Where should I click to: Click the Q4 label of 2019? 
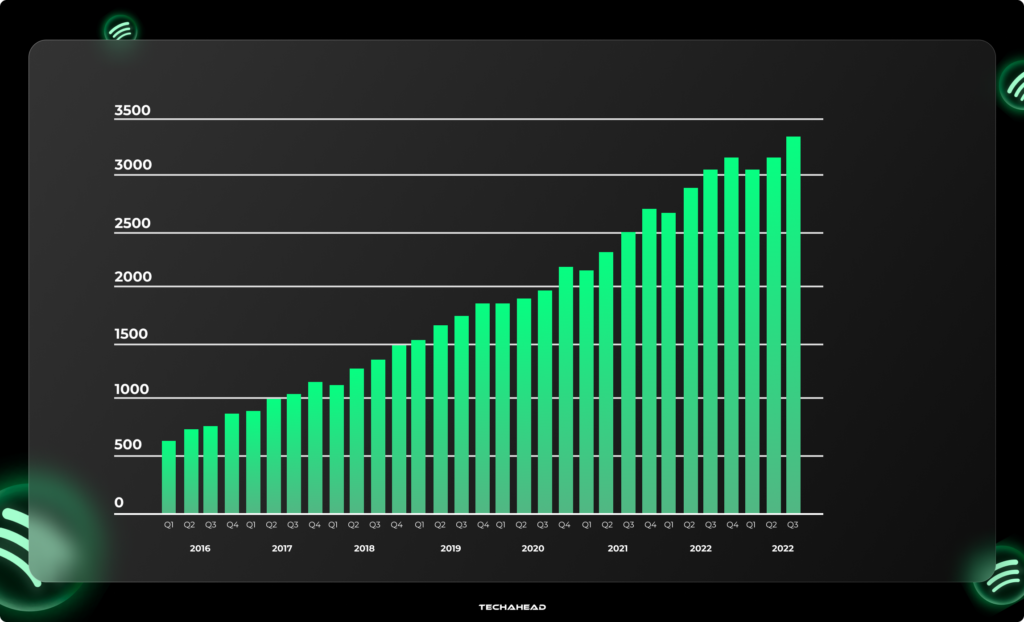(483, 525)
